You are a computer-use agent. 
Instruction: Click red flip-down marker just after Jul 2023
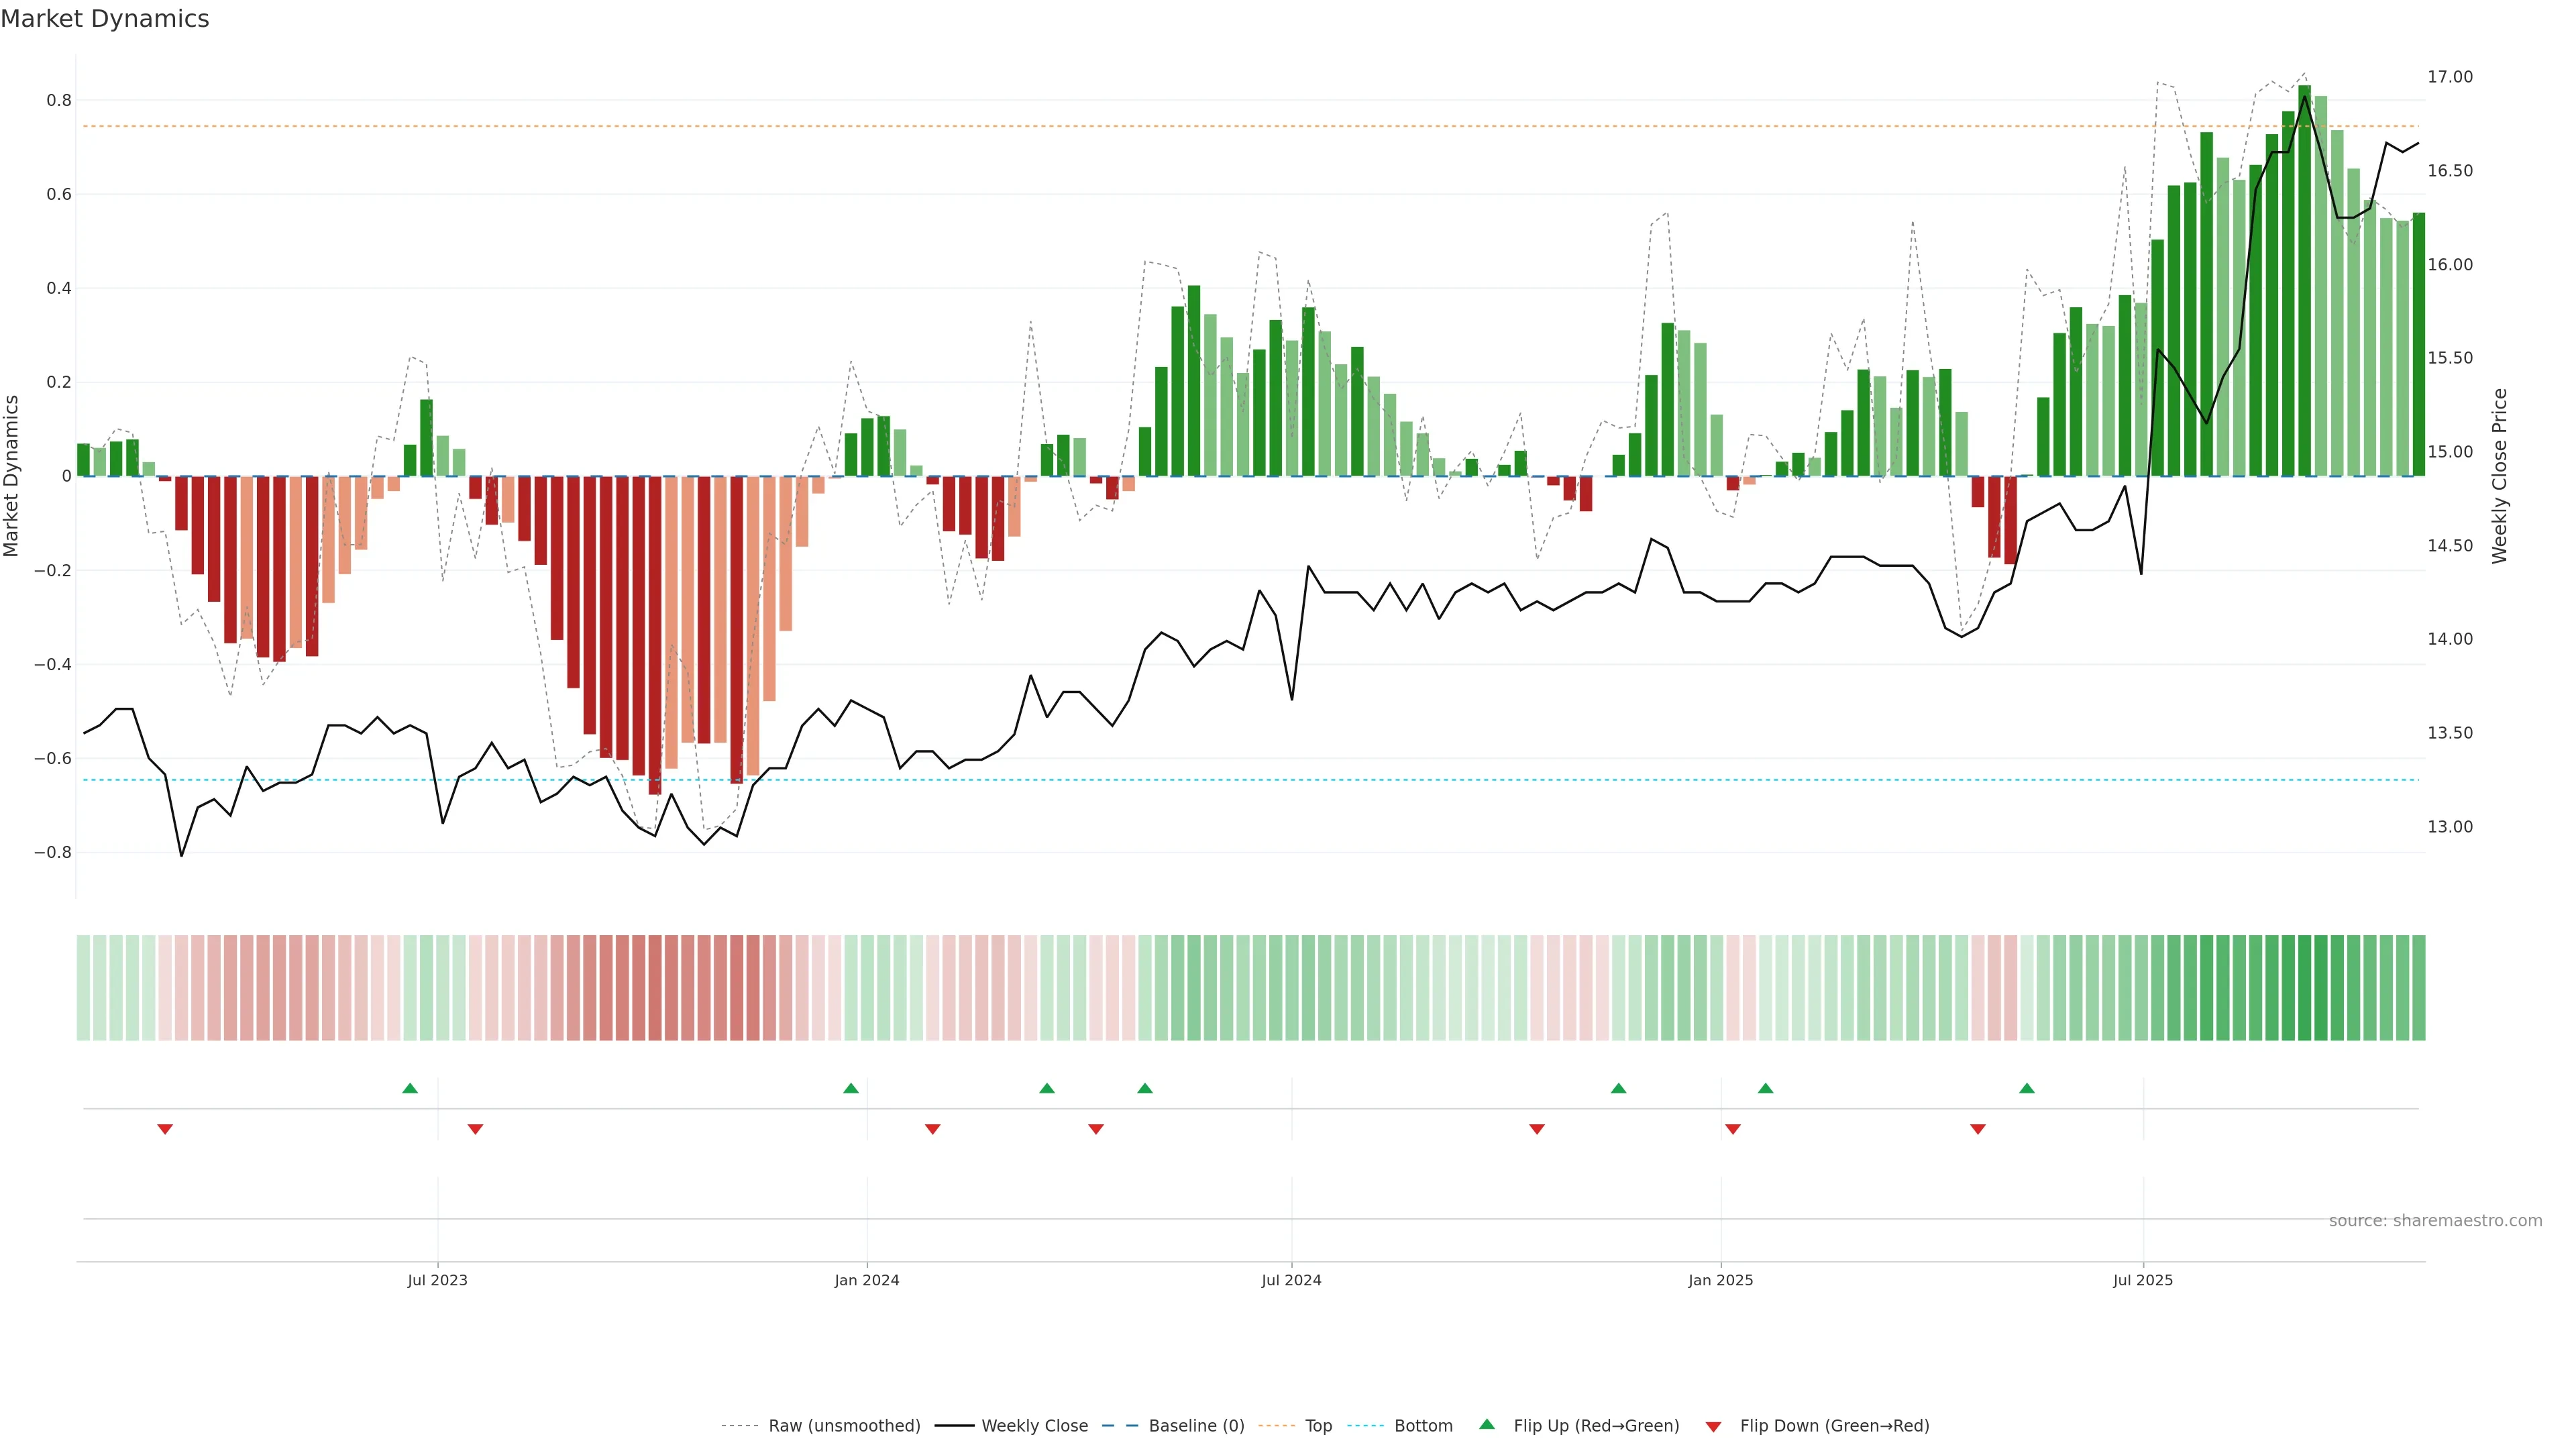[476, 1129]
